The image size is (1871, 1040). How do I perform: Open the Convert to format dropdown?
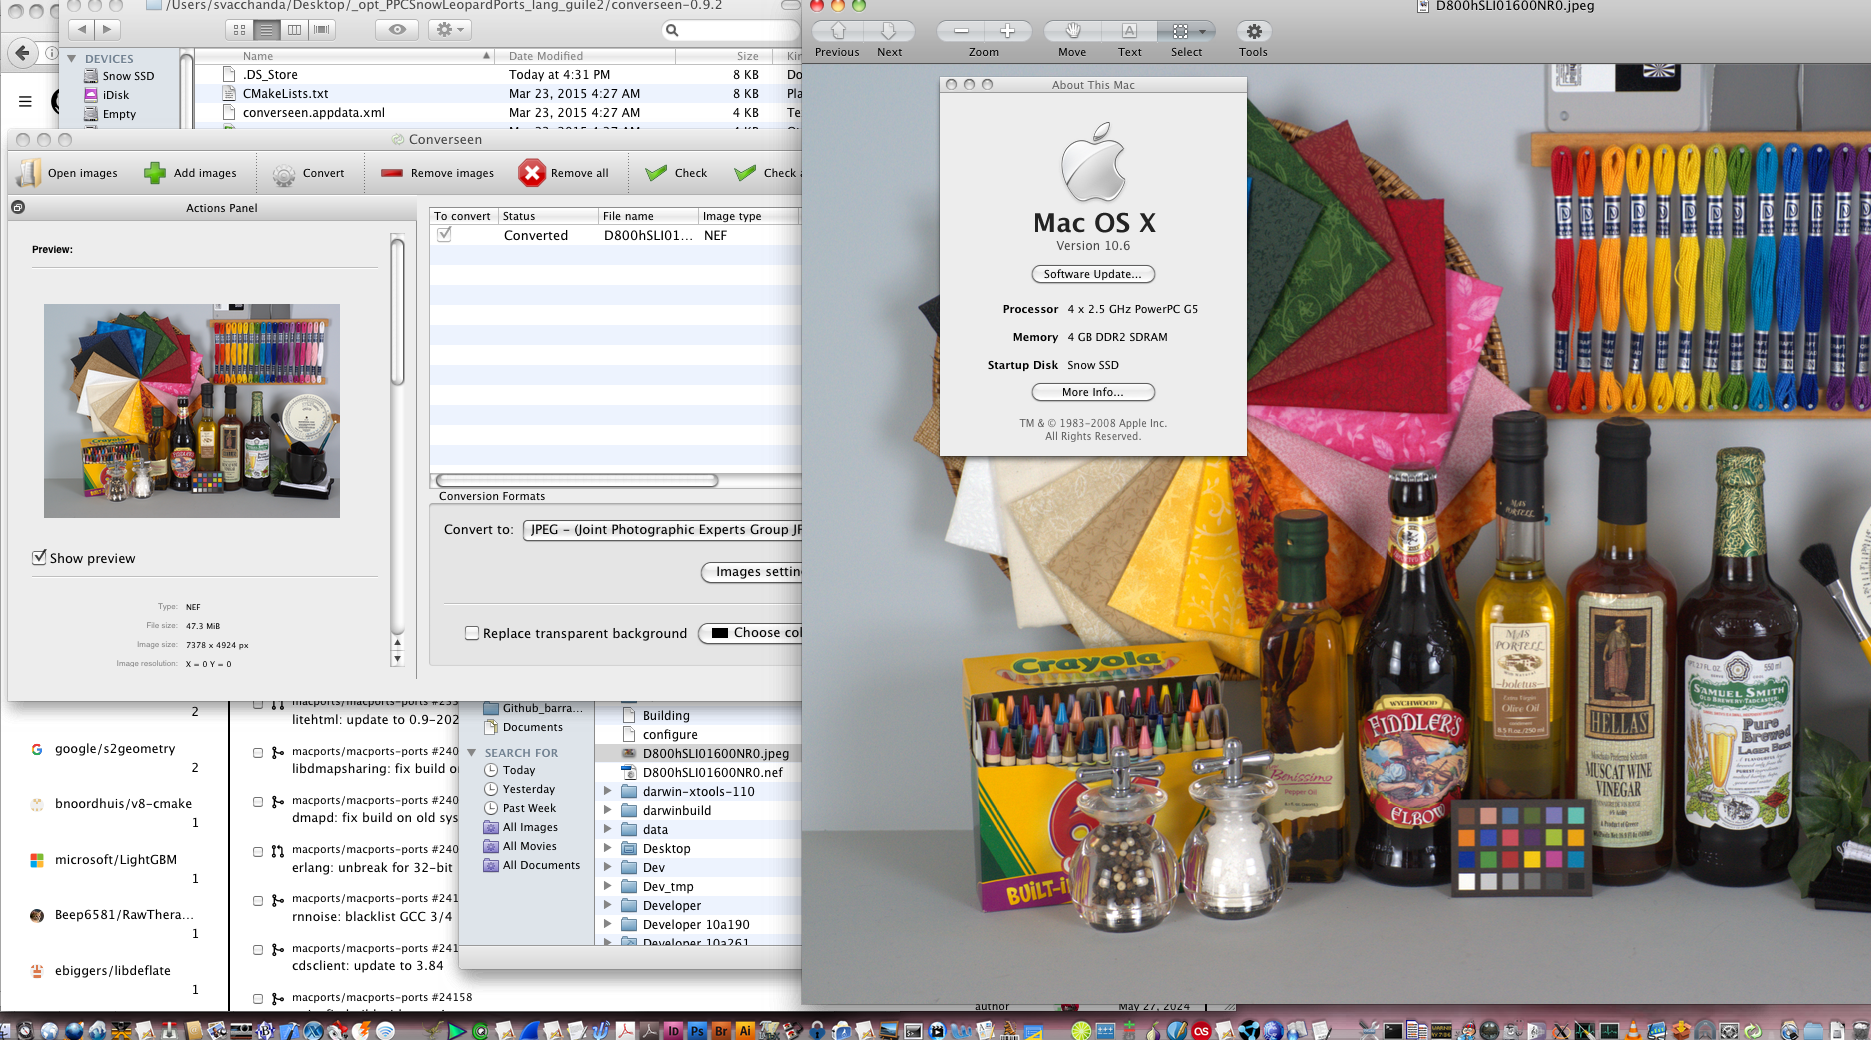[x=662, y=530]
